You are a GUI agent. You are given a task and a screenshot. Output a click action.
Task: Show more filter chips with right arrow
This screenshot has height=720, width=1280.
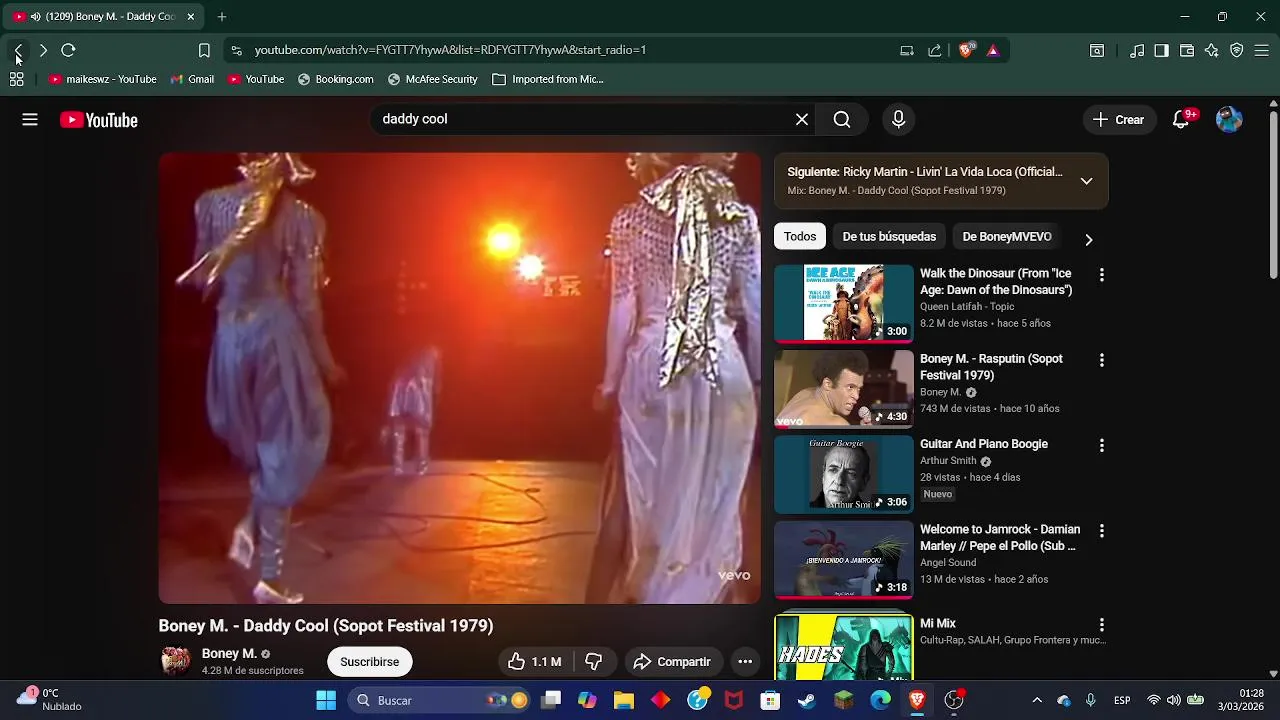(x=1089, y=239)
